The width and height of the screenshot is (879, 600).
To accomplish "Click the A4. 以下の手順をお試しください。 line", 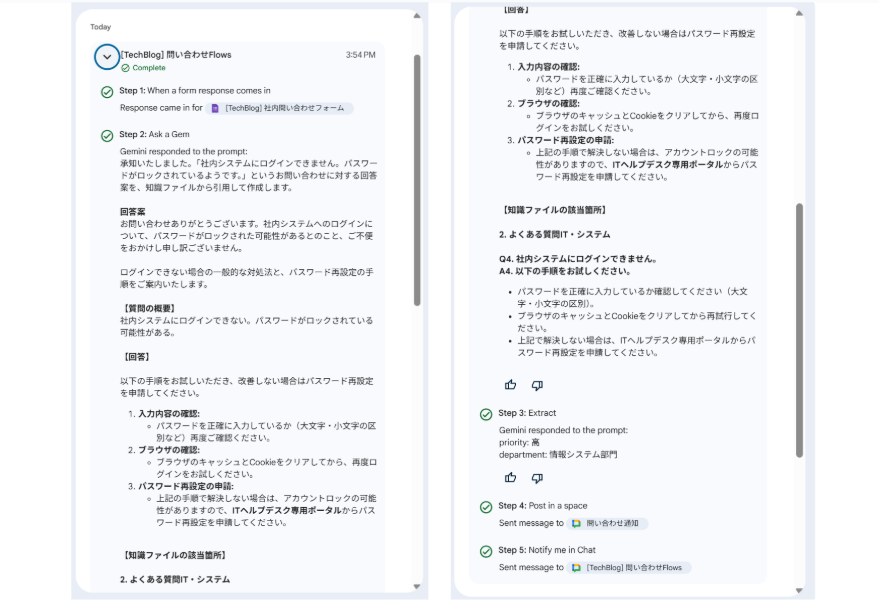I will tap(565, 271).
